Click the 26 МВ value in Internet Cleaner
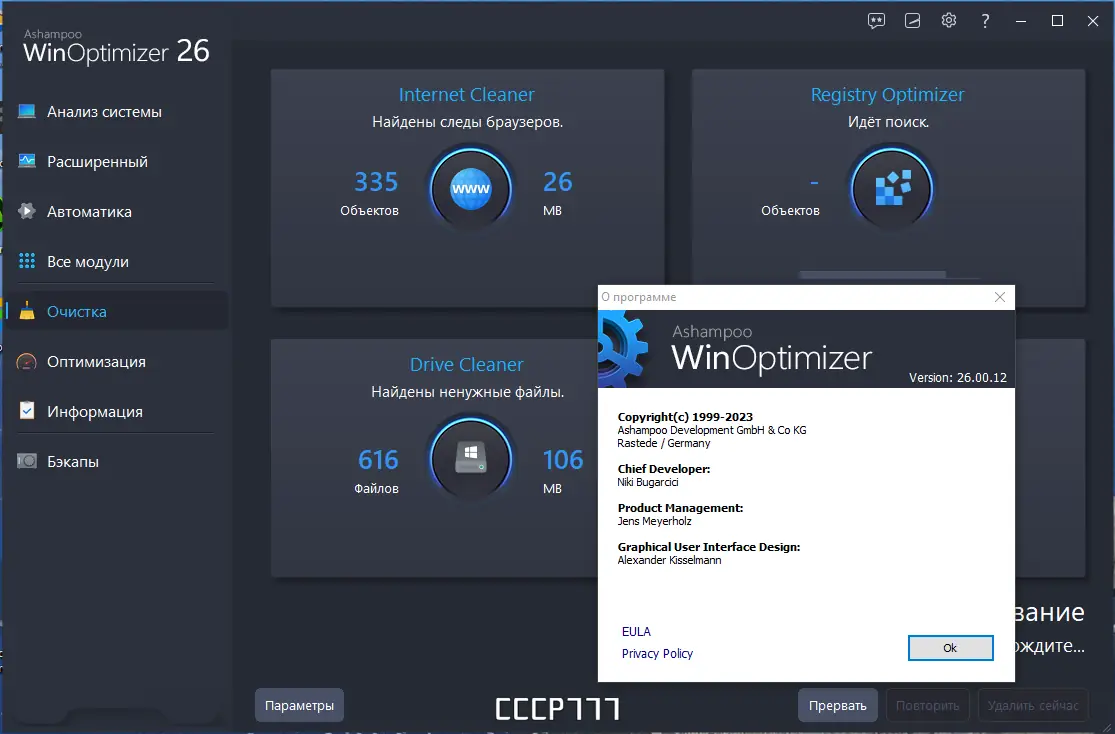 point(558,182)
